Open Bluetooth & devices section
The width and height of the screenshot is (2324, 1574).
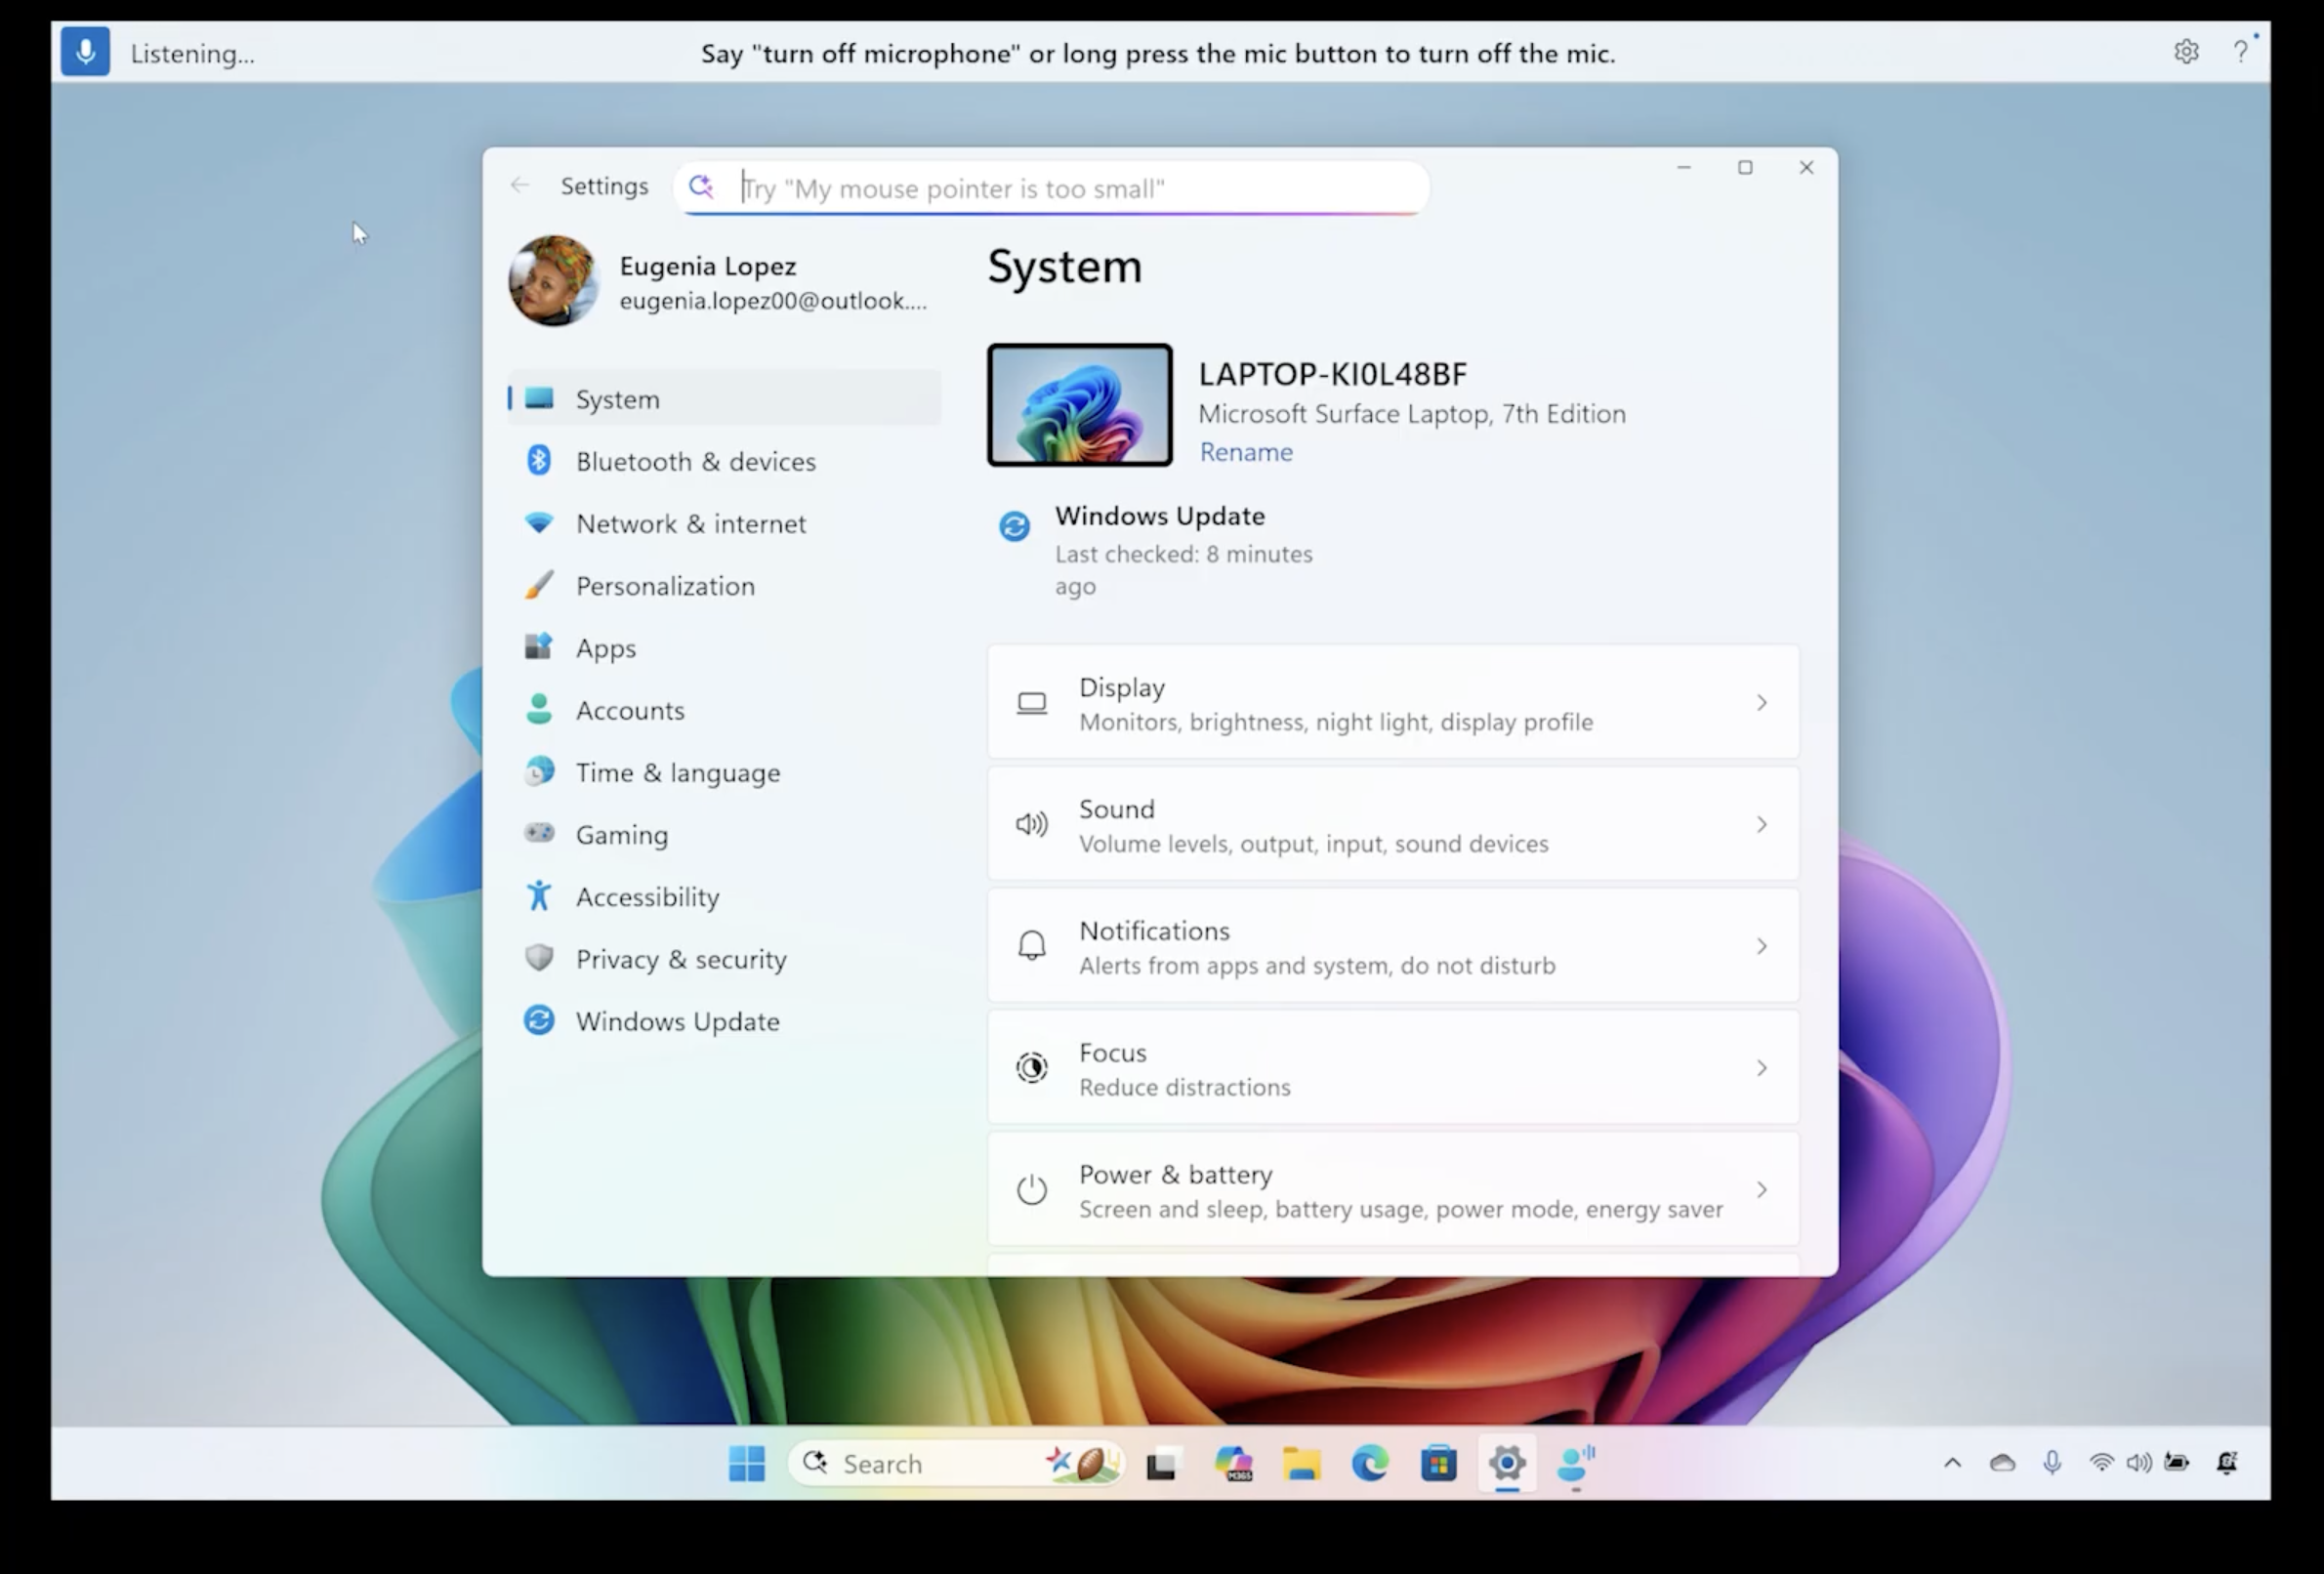(725, 461)
